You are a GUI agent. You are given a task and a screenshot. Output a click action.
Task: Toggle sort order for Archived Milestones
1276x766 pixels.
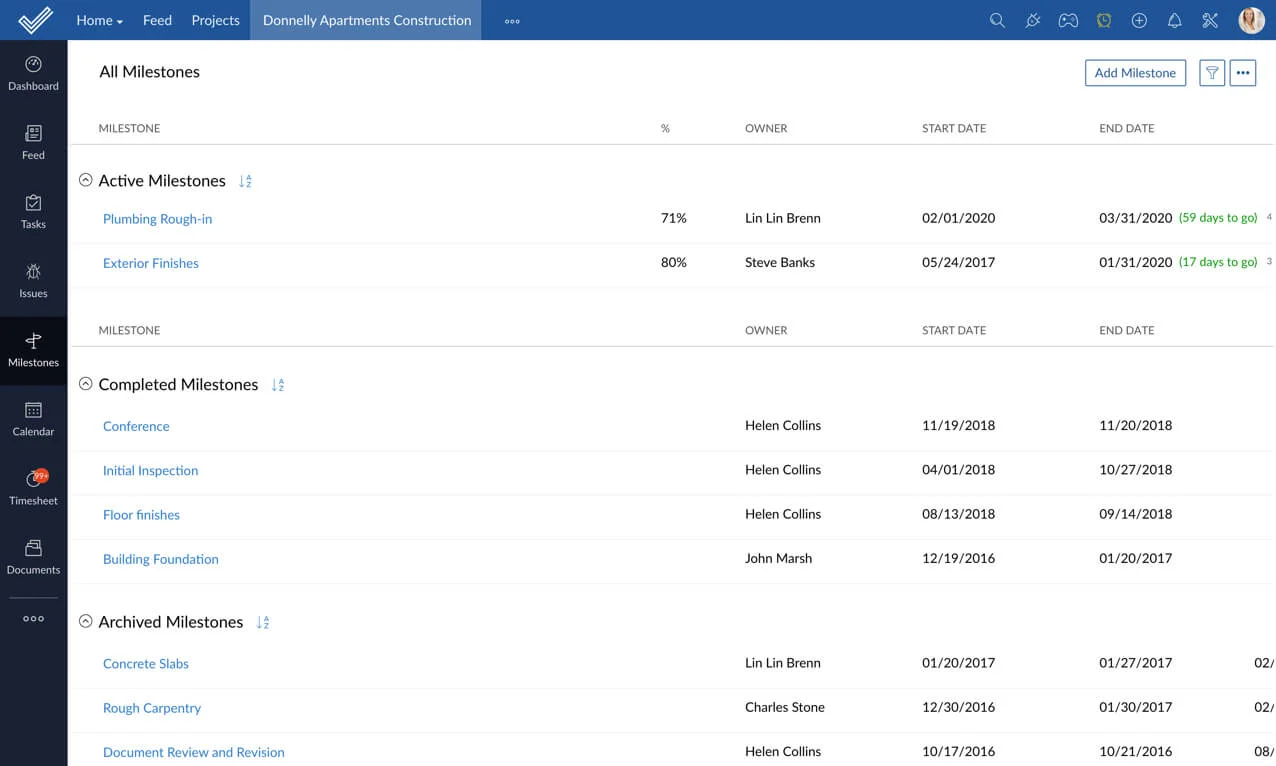[x=263, y=622]
